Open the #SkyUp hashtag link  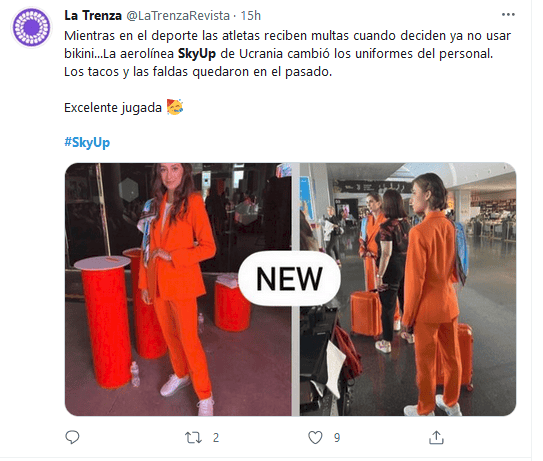coord(87,142)
